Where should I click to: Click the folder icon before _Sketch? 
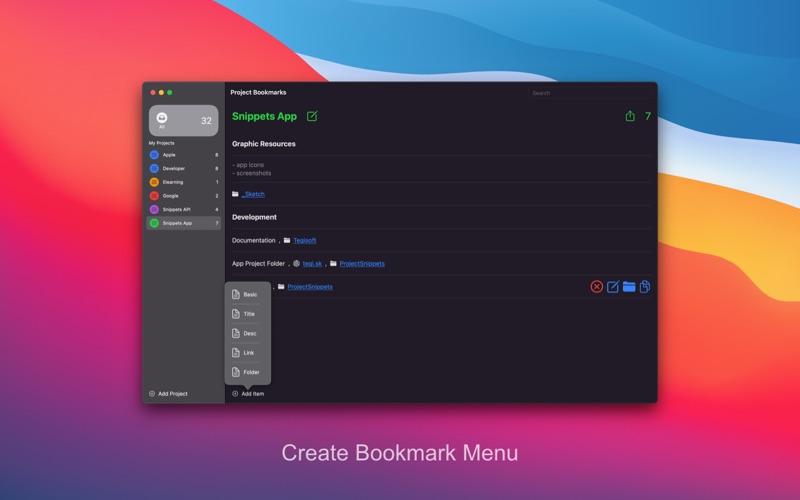[235, 194]
